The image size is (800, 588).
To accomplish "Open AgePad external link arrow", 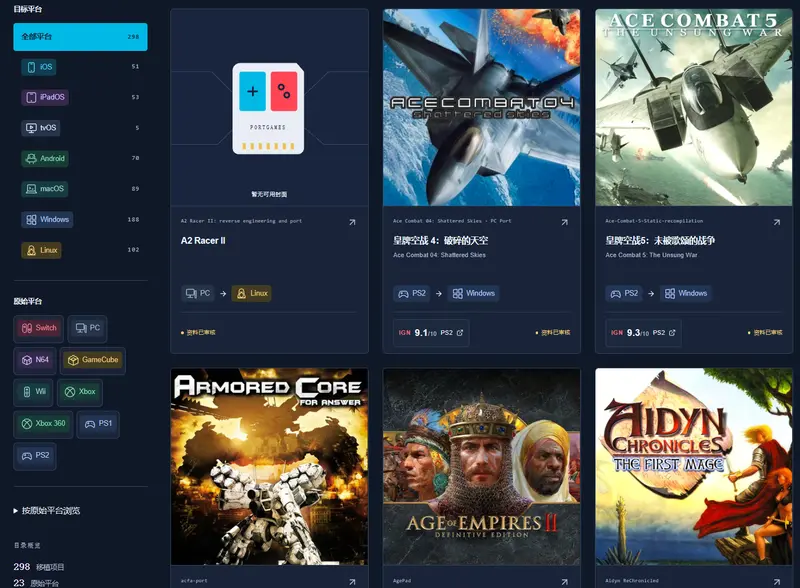I will pos(564,582).
